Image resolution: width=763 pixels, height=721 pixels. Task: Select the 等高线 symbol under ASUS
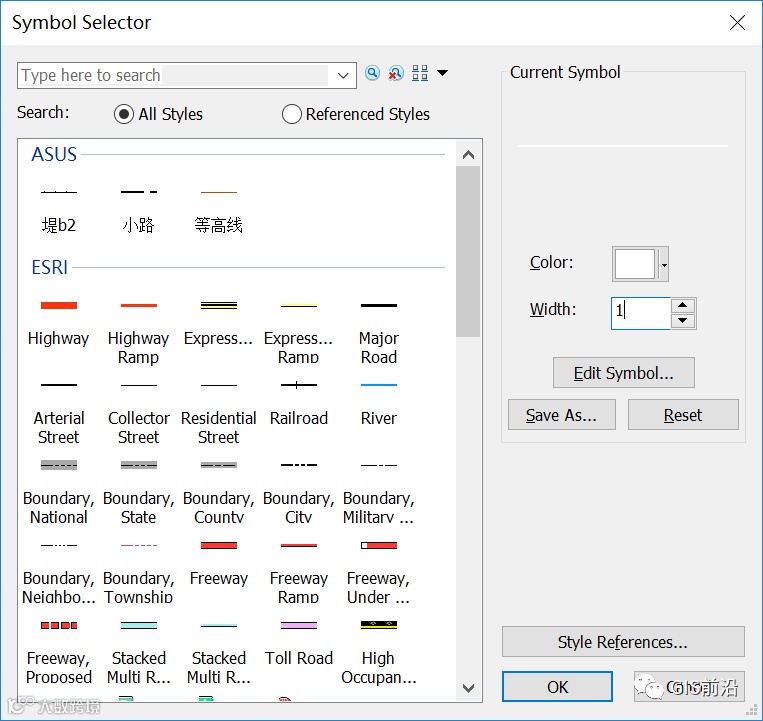pyautogui.click(x=218, y=209)
